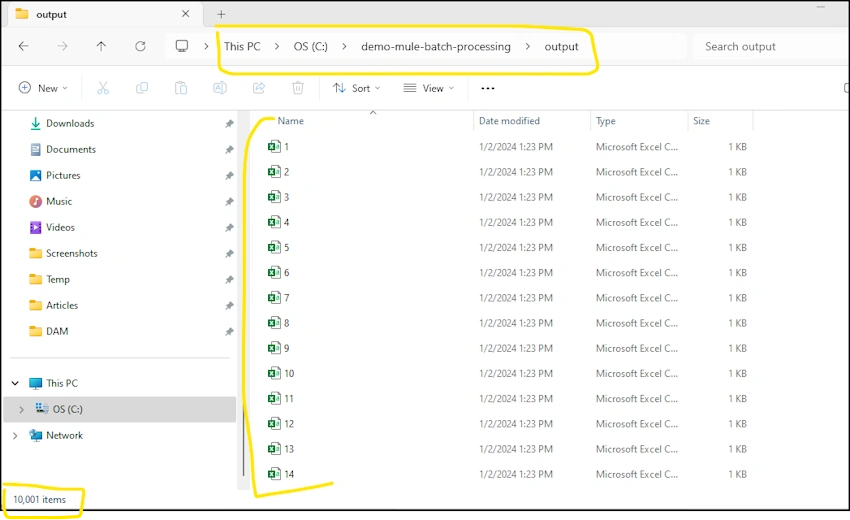The image size is (850, 520).
Task: Click the Paste clipboard icon
Action: click(181, 88)
